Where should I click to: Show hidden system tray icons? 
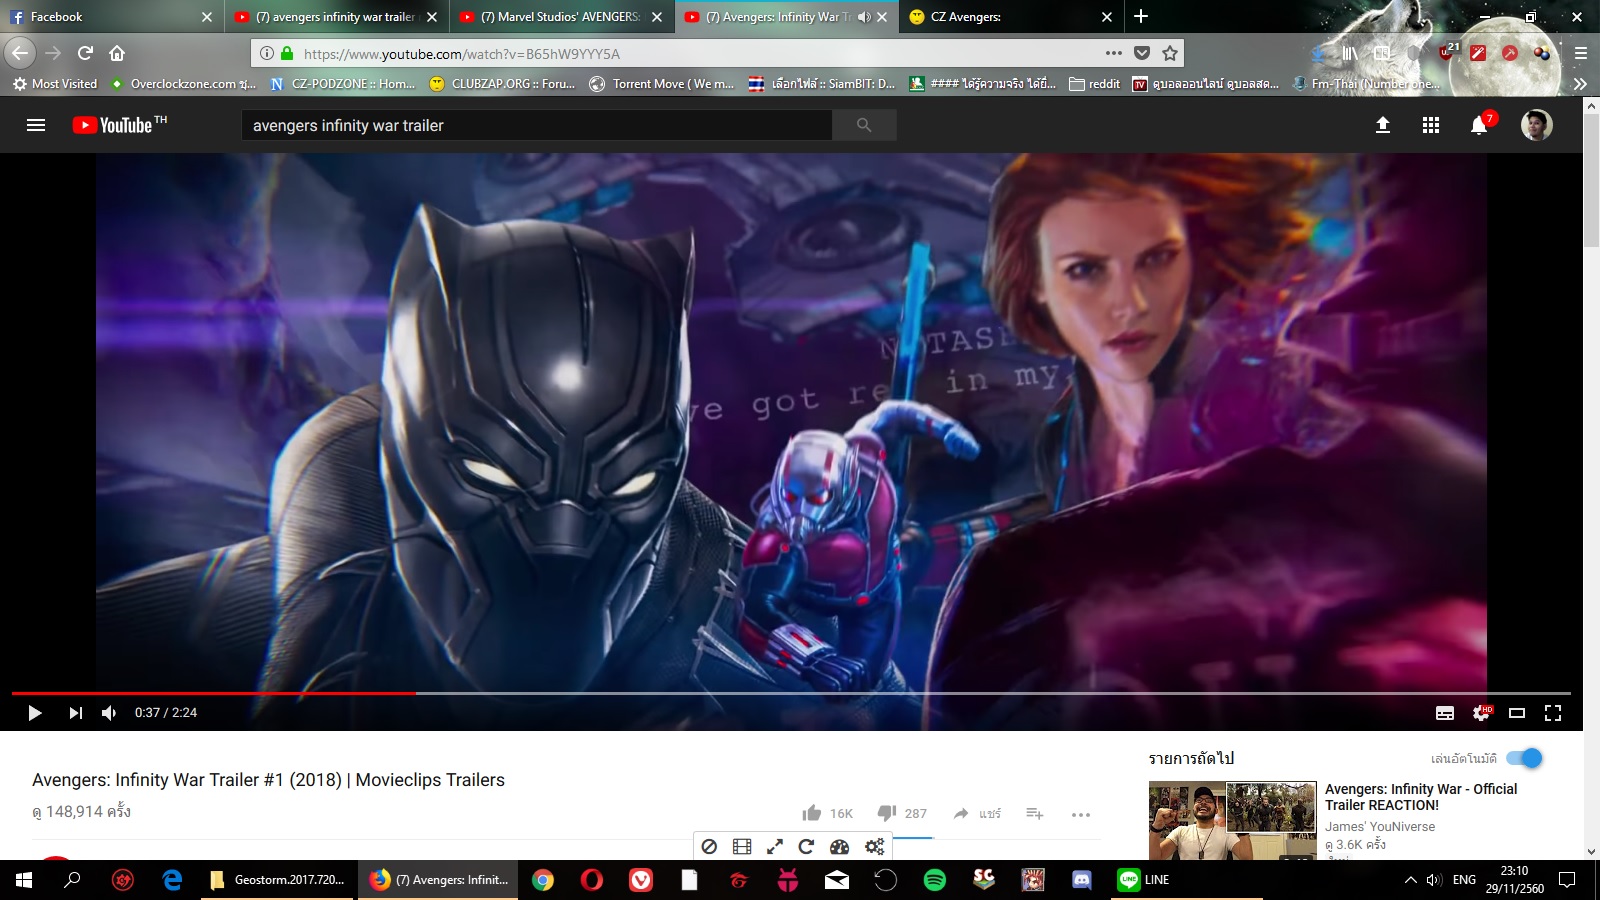tap(1410, 880)
